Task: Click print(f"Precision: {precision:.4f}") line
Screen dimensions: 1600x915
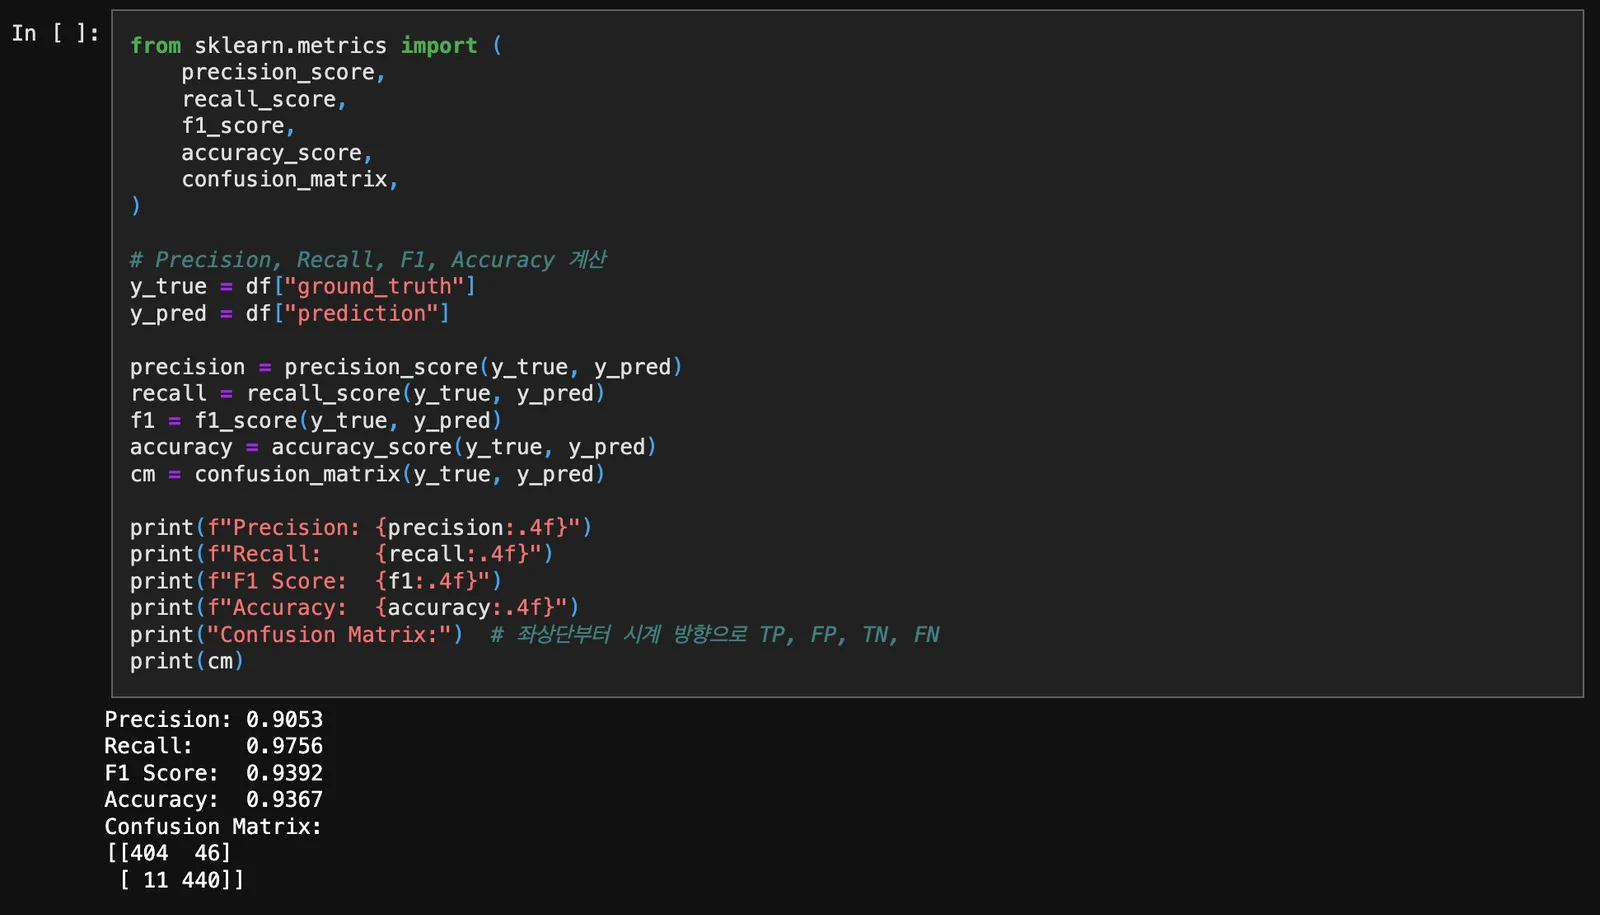Action: coord(361,527)
